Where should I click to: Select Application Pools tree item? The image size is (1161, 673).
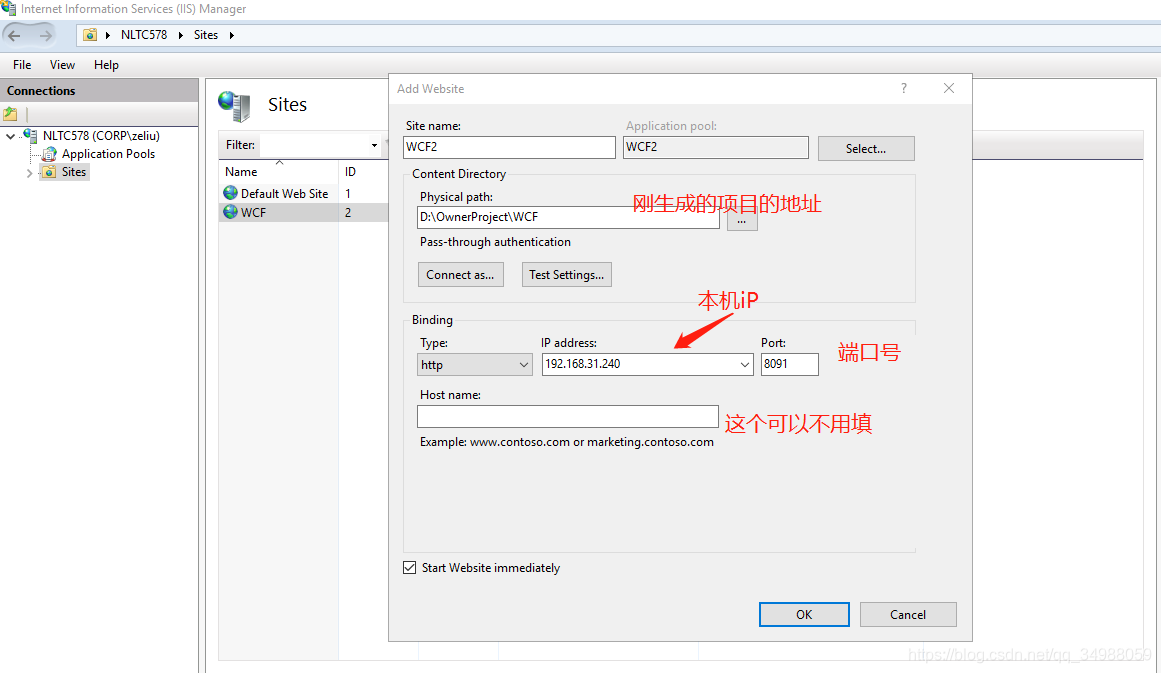click(x=108, y=154)
